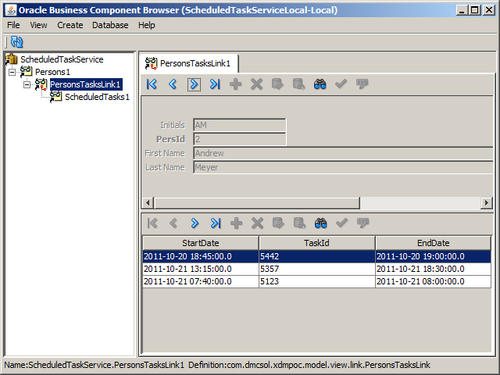This screenshot has height=375, width=500.
Task: Click EndDate cell 2011-10-21 18:30:00.0
Action: [x=433, y=269]
